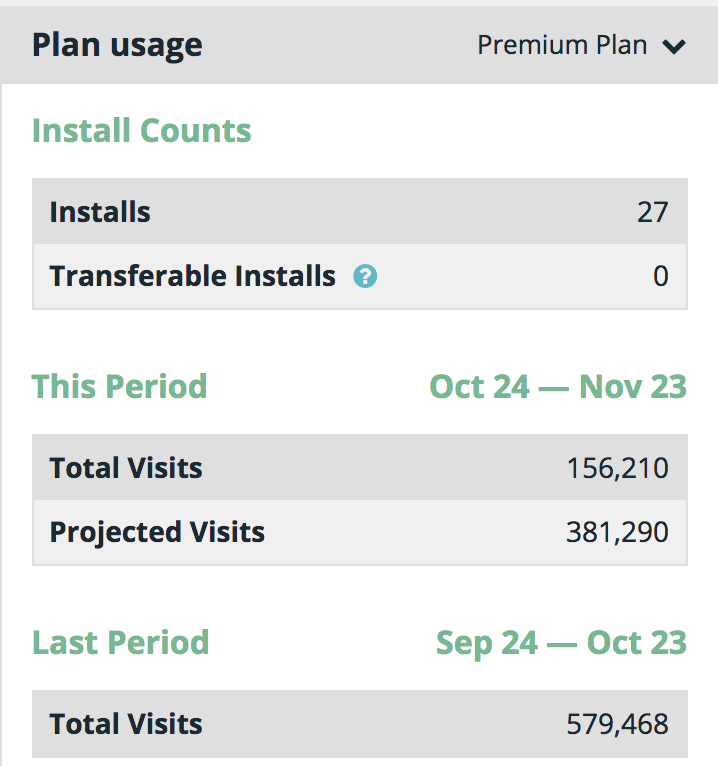Screen dimensions: 718x766
Task: Click the Plan usage panel title
Action: pyautogui.click(x=117, y=45)
